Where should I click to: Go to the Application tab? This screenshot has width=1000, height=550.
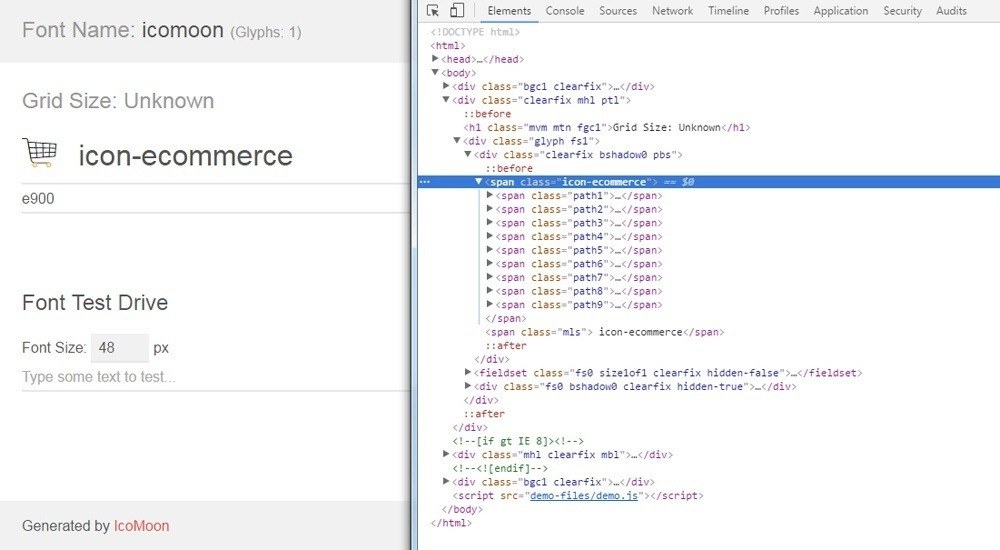point(841,11)
